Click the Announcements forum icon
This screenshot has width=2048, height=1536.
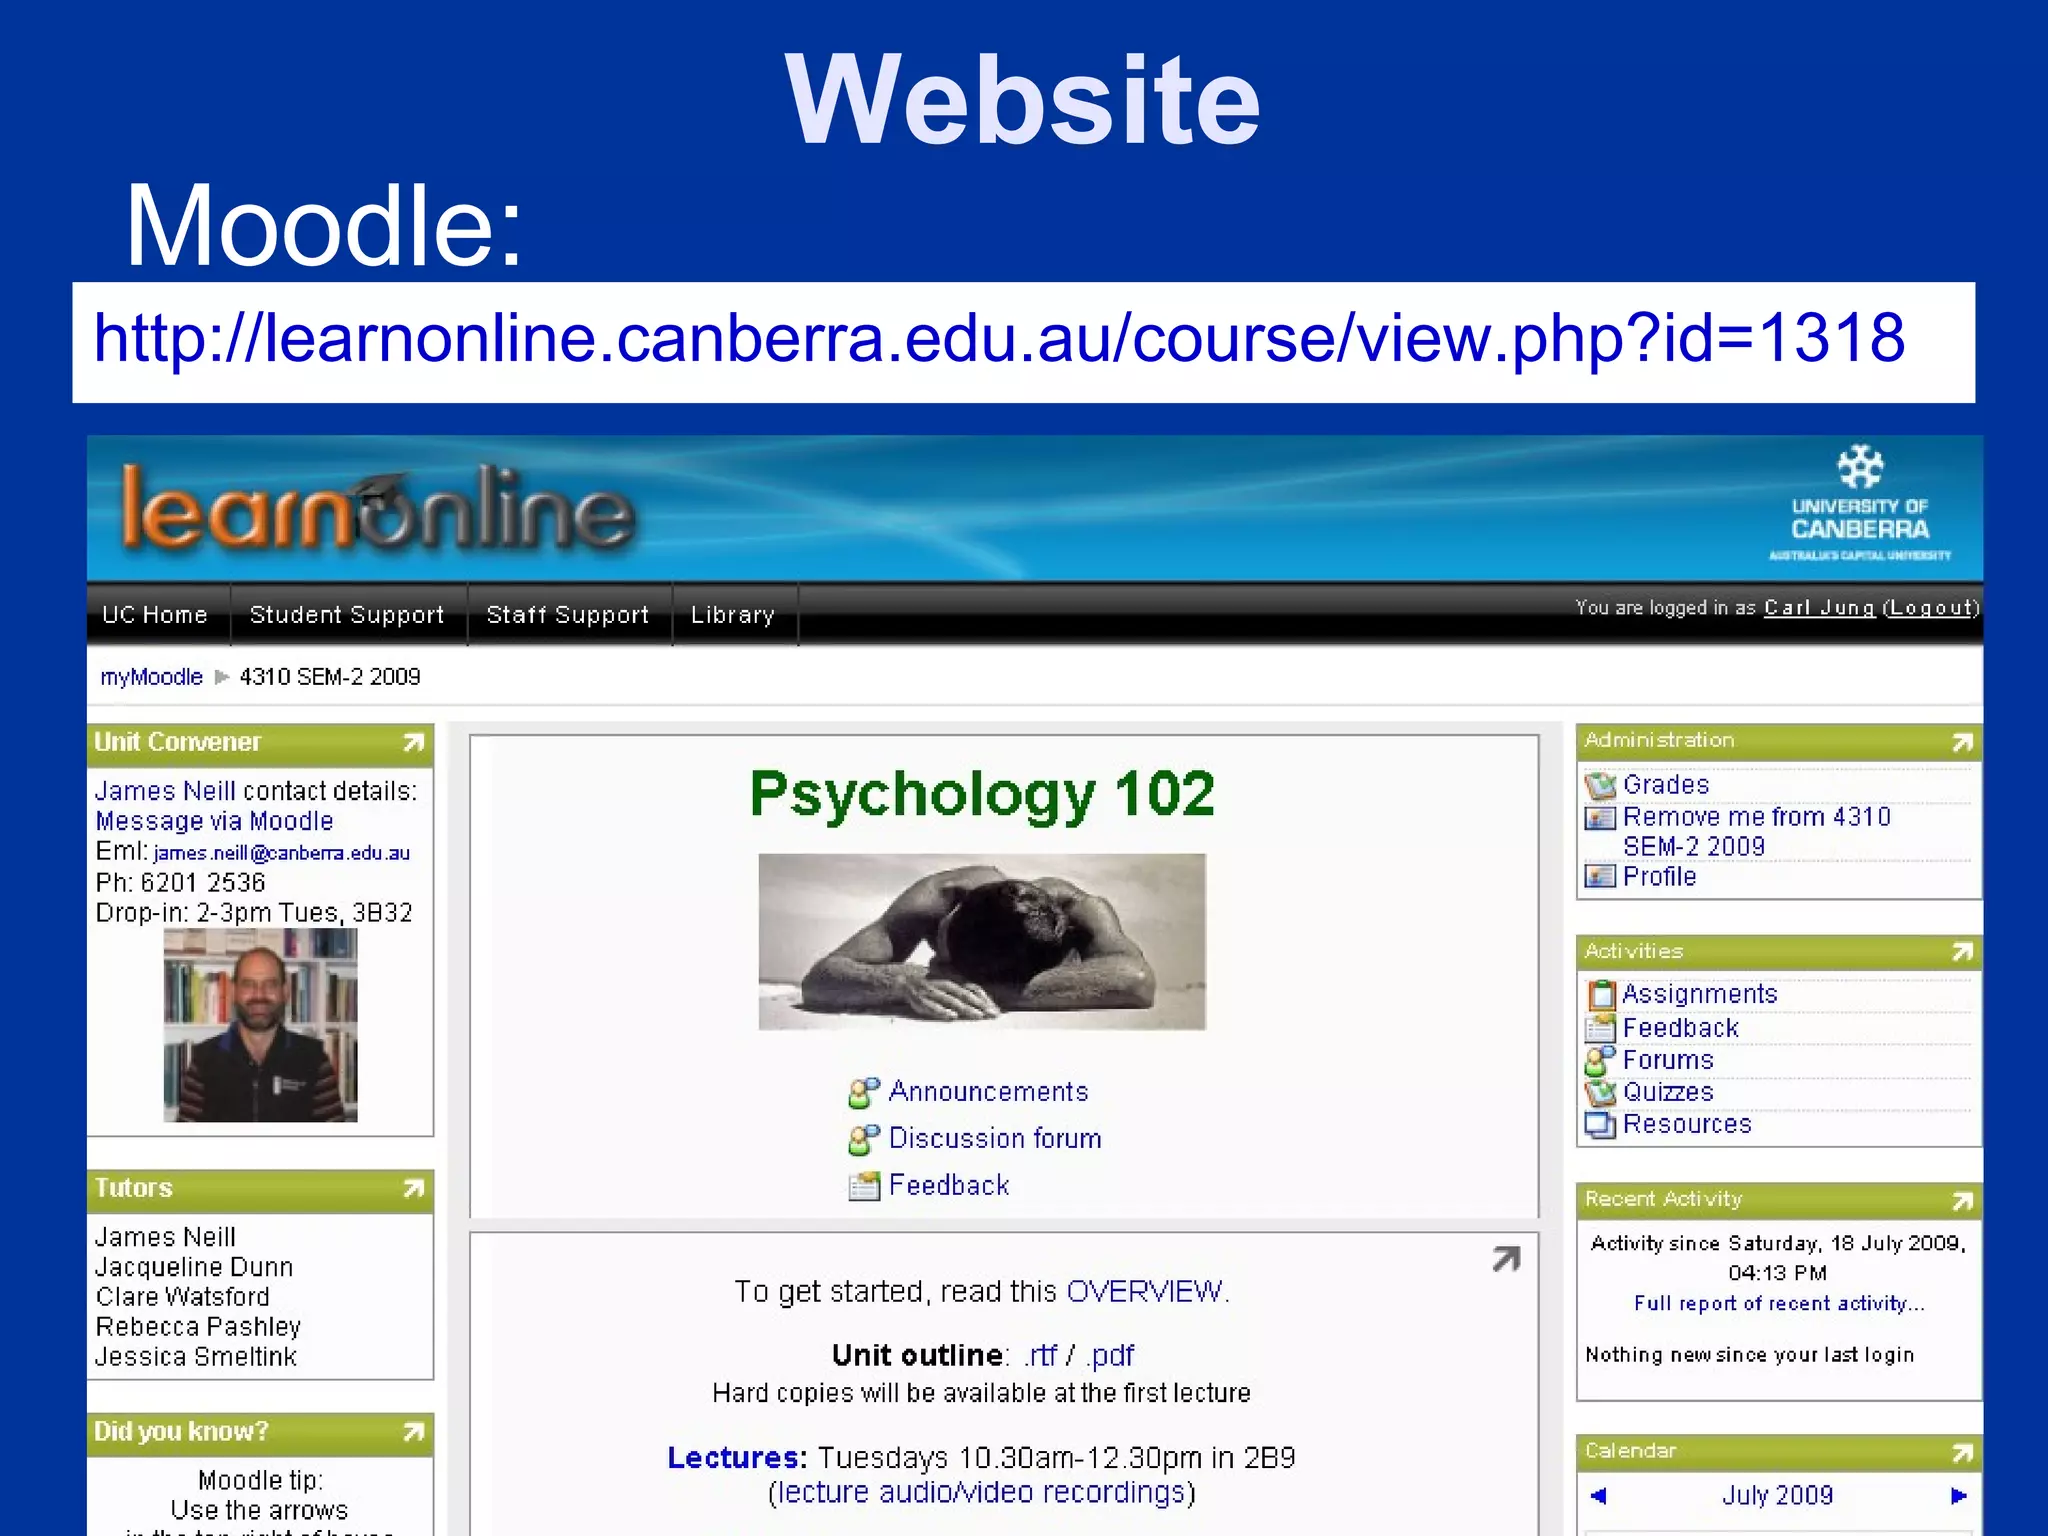point(864,1093)
